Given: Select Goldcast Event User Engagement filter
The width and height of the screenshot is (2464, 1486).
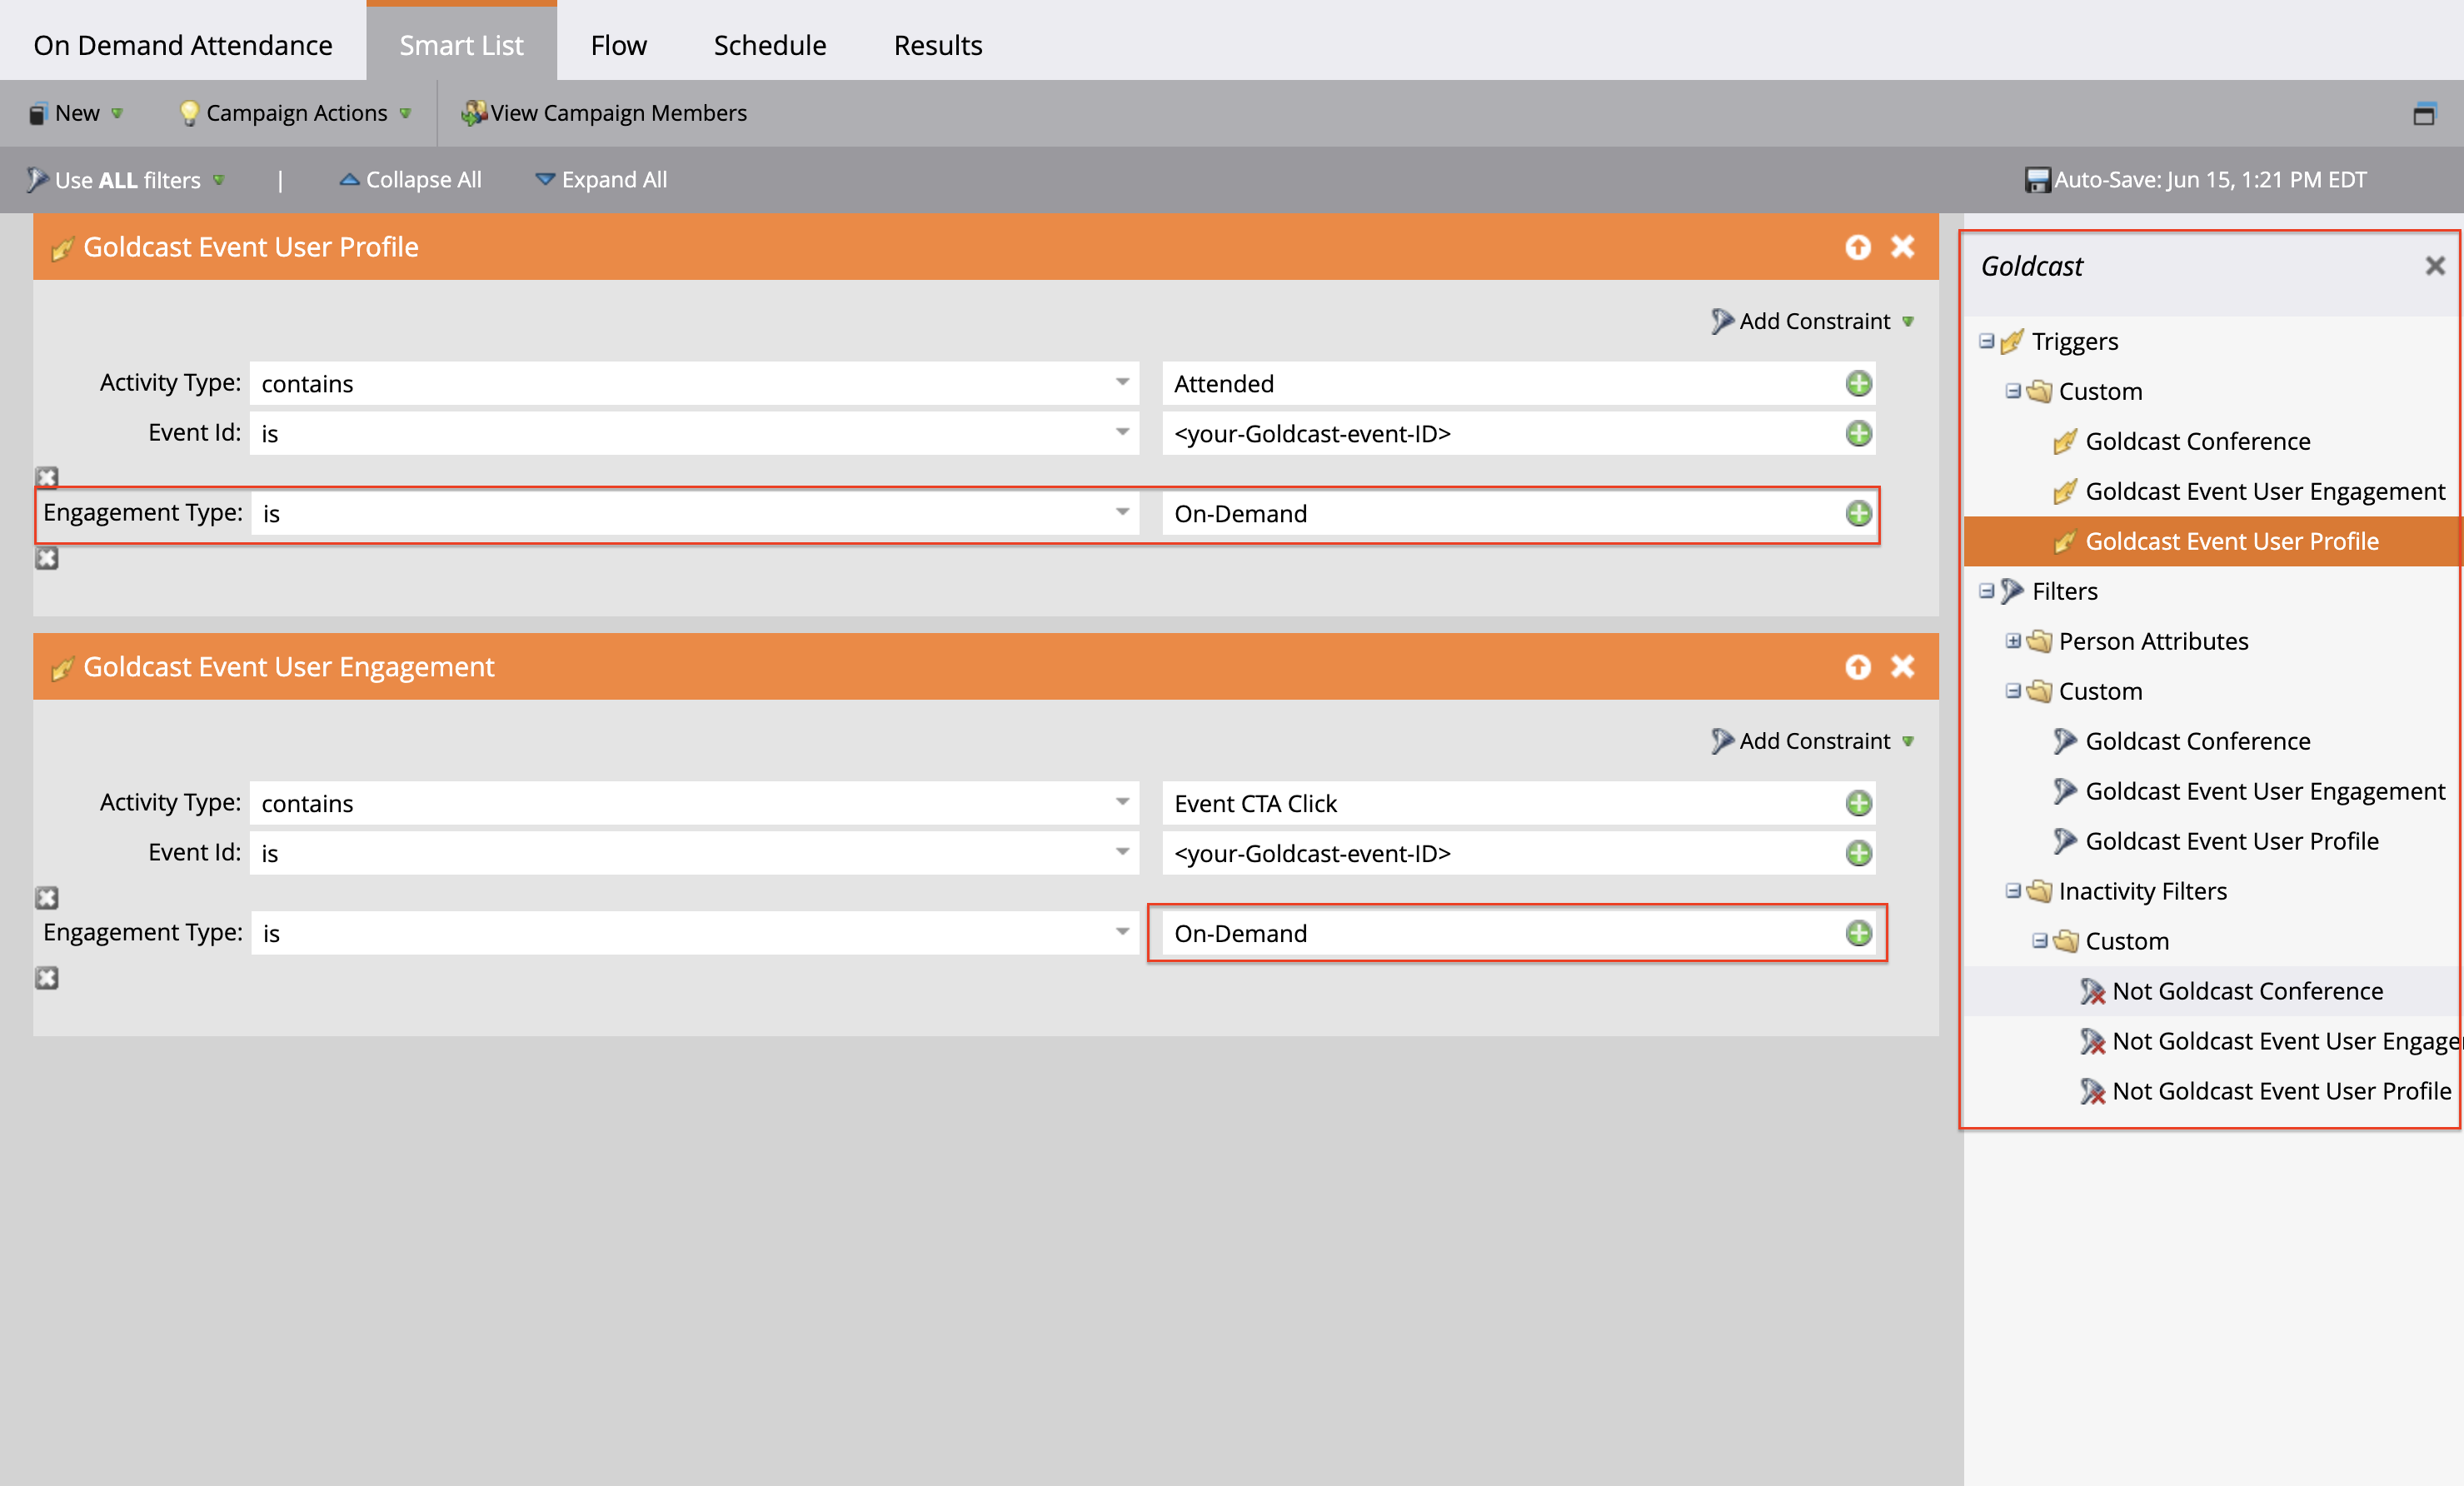Looking at the screenshot, I should 2265,791.
